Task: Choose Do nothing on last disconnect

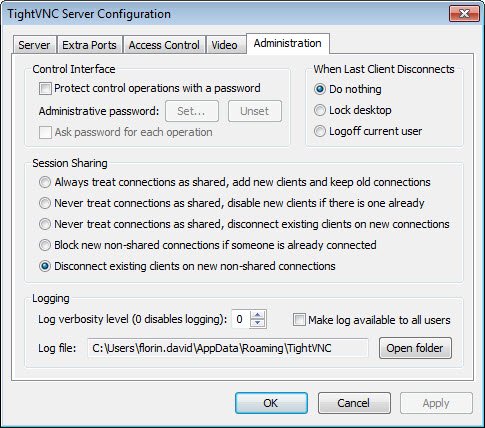Action: 320,89
